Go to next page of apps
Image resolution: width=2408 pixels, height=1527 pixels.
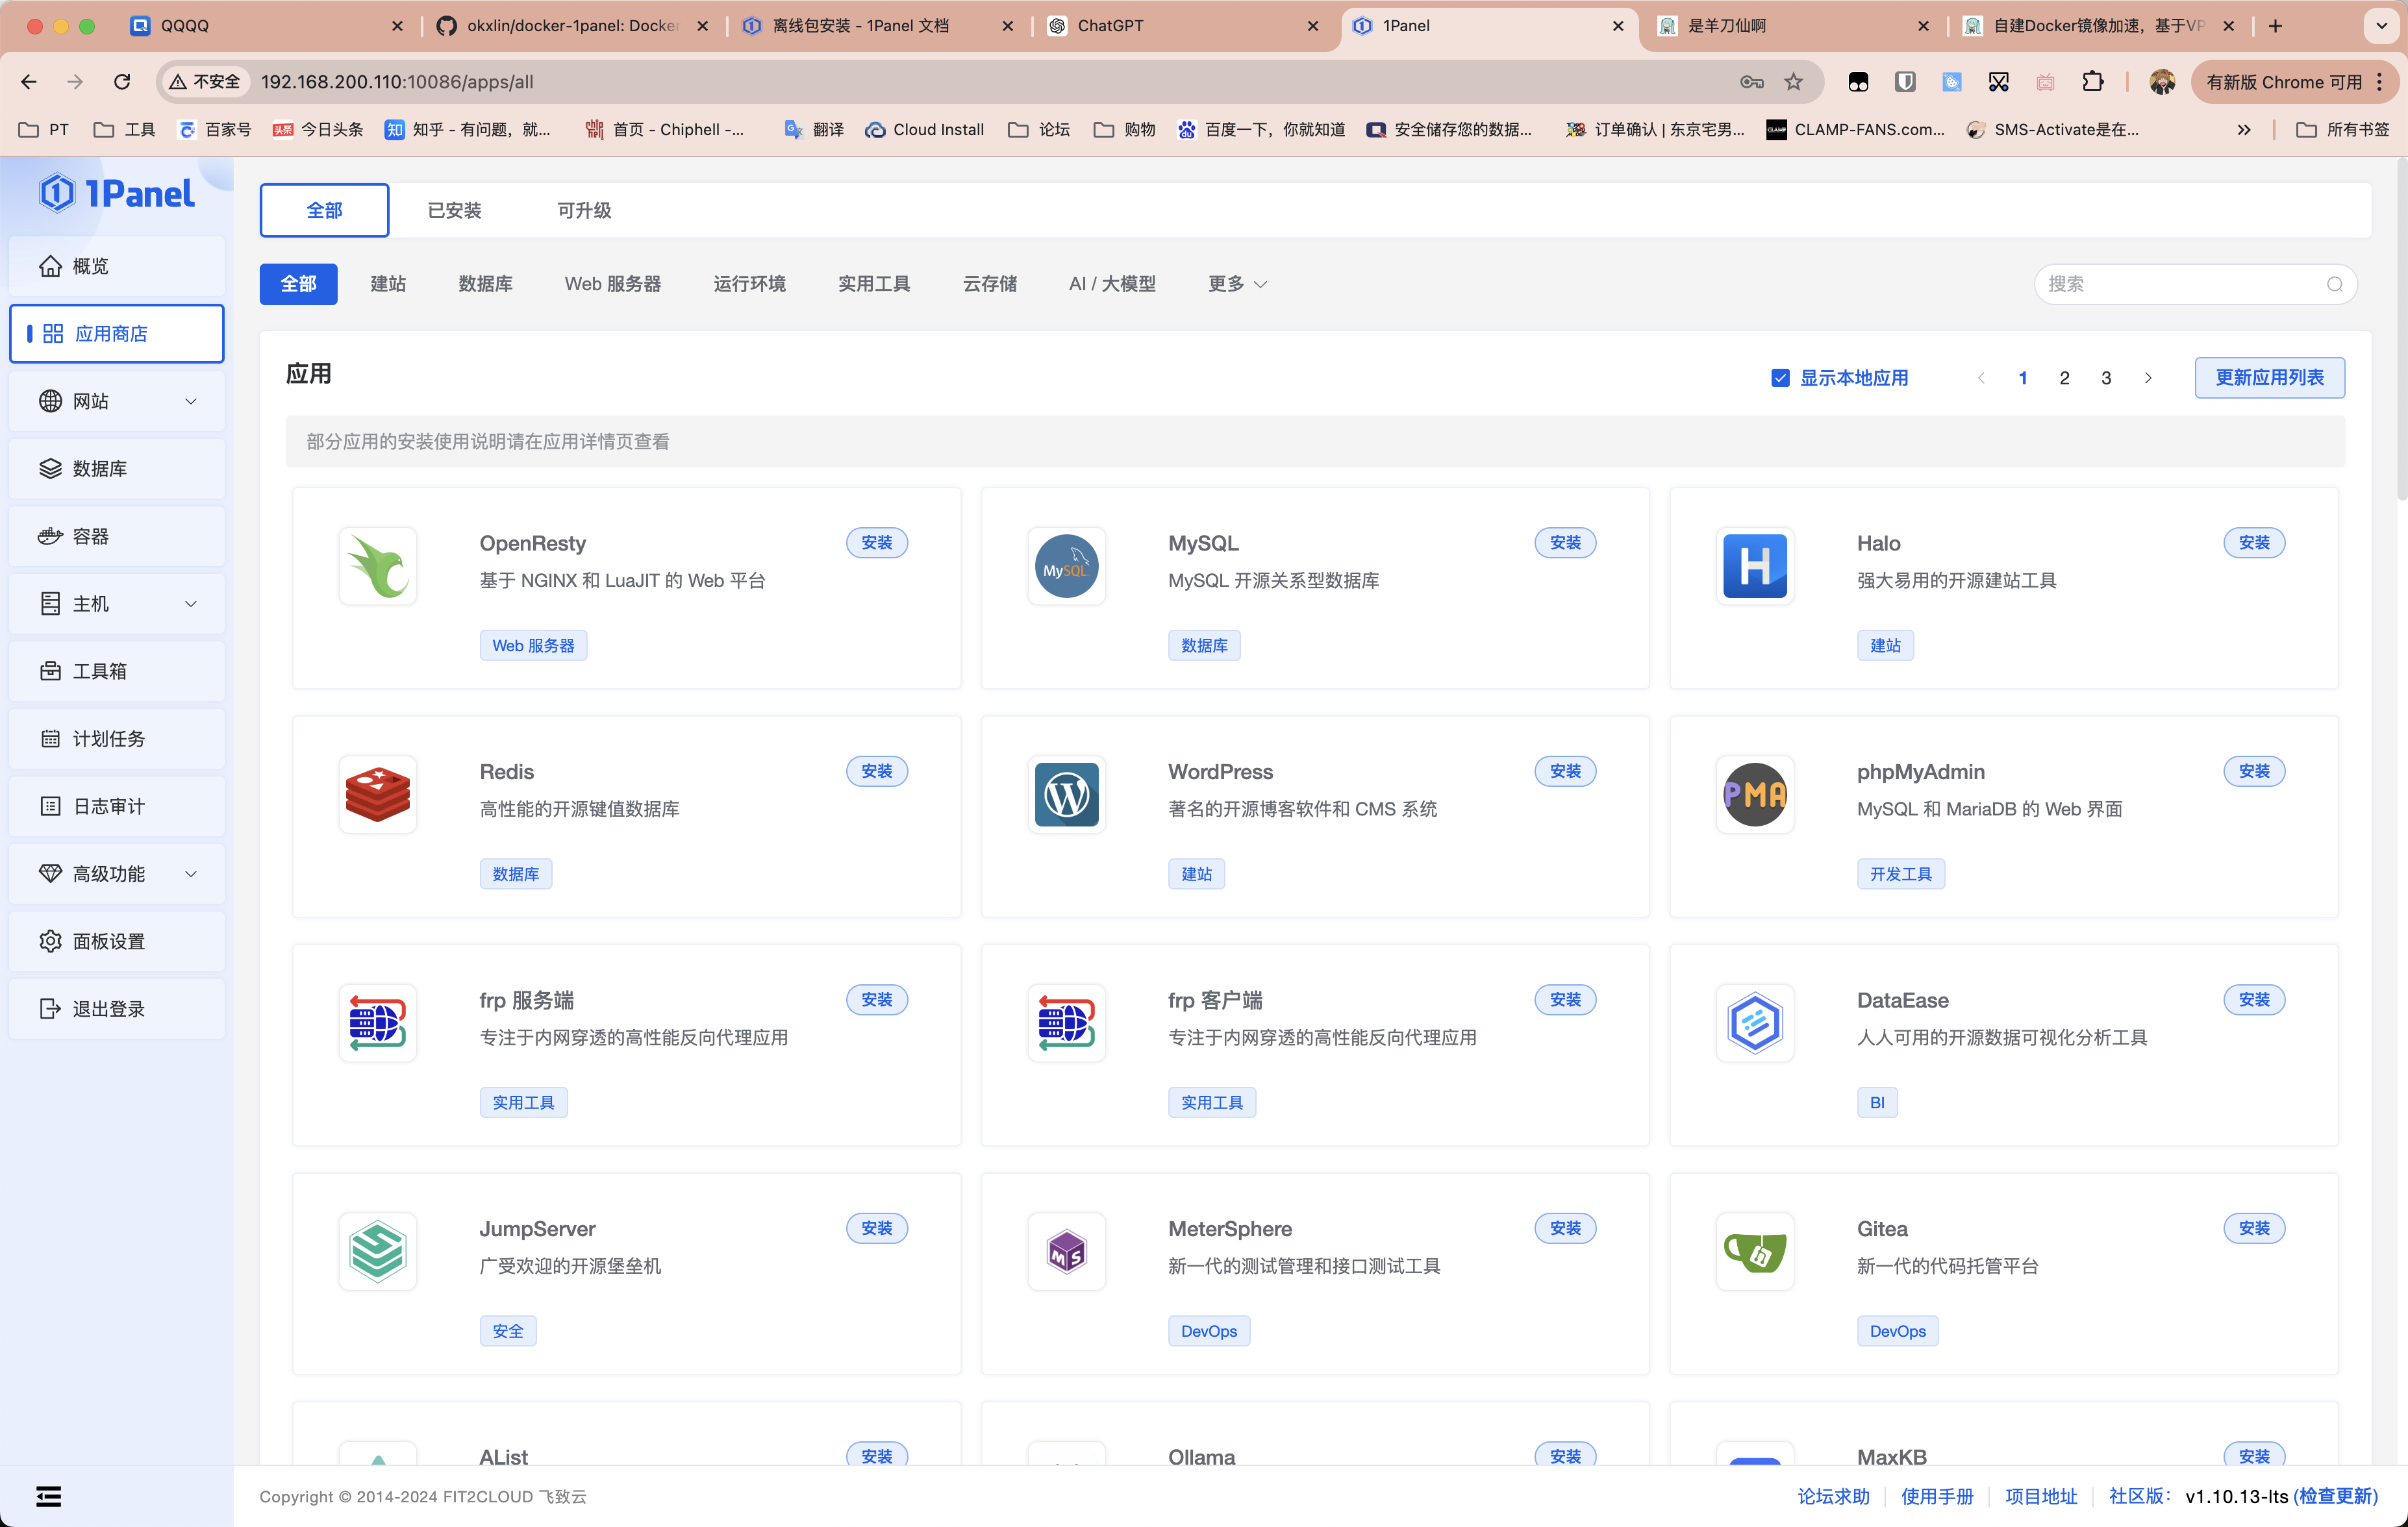pyautogui.click(x=2148, y=378)
